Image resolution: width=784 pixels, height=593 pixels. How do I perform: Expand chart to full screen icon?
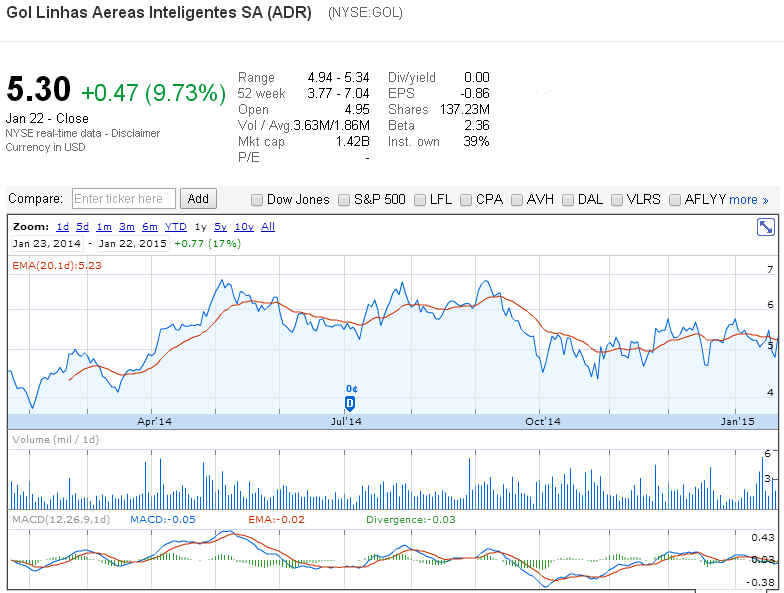(x=766, y=227)
